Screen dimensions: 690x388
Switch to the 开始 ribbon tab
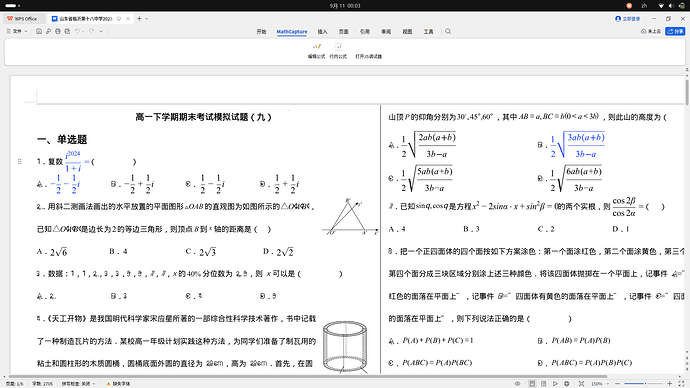261,32
